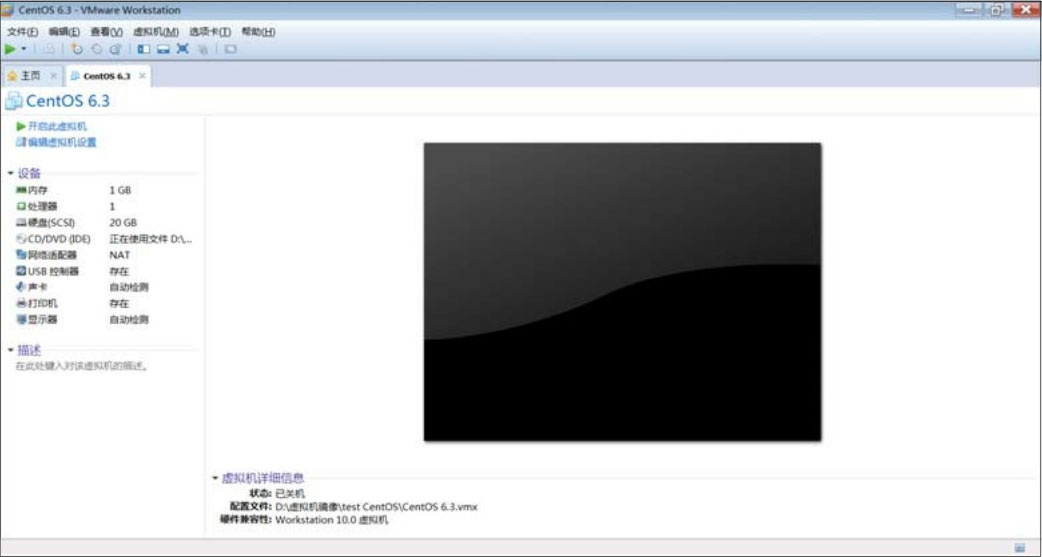Enter full screen mode via toolbar icon
Screen dimensions: 1042x557
click(183, 49)
